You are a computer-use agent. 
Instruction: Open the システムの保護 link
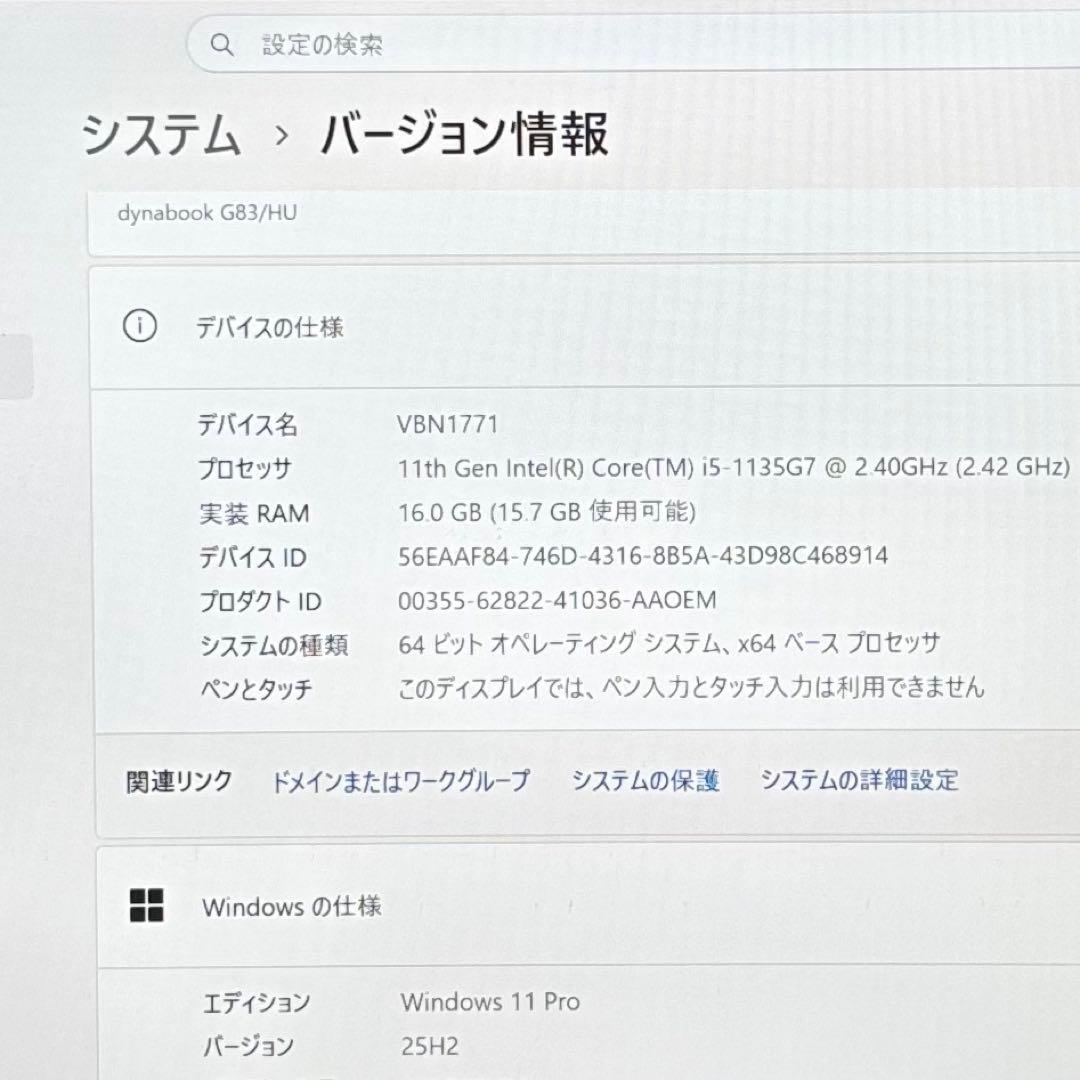point(646,780)
